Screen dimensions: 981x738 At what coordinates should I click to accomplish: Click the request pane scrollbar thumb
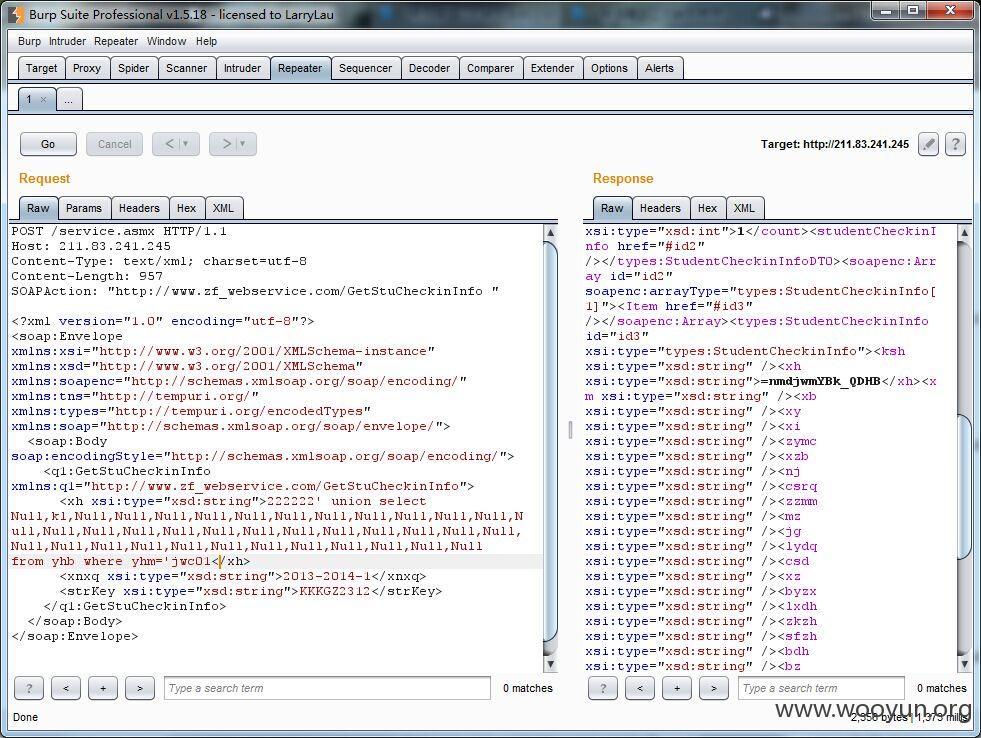coord(550,441)
